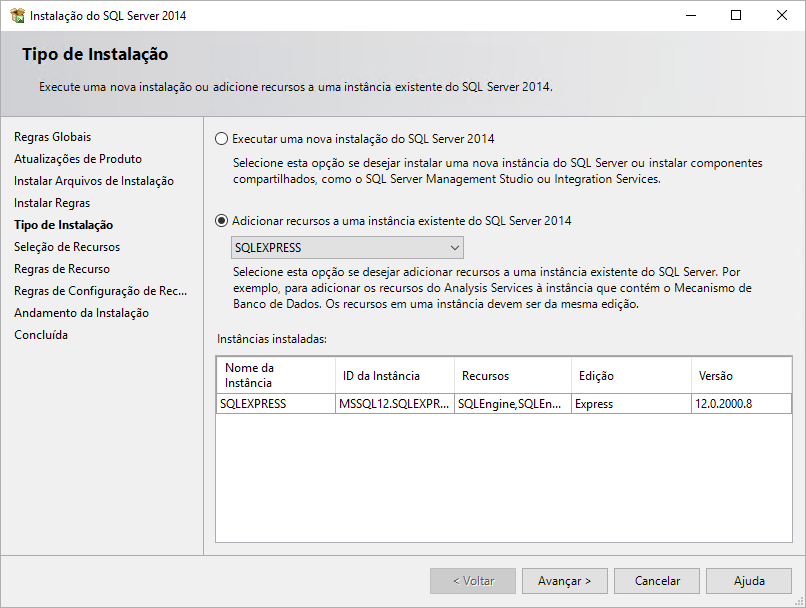Select 'Executar uma nova instalação' radio option
Viewport: 806px width, 608px height.
tap(222, 139)
